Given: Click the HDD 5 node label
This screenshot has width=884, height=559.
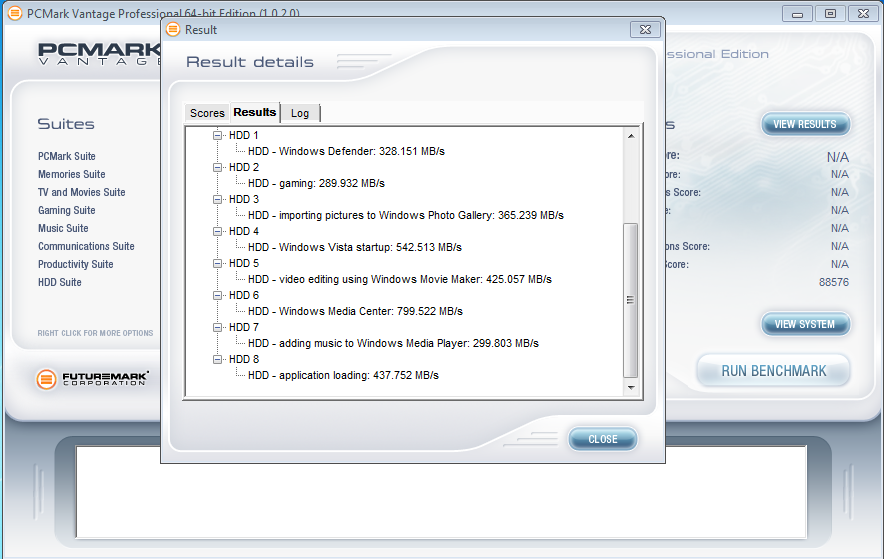Looking at the screenshot, I should click(244, 263).
